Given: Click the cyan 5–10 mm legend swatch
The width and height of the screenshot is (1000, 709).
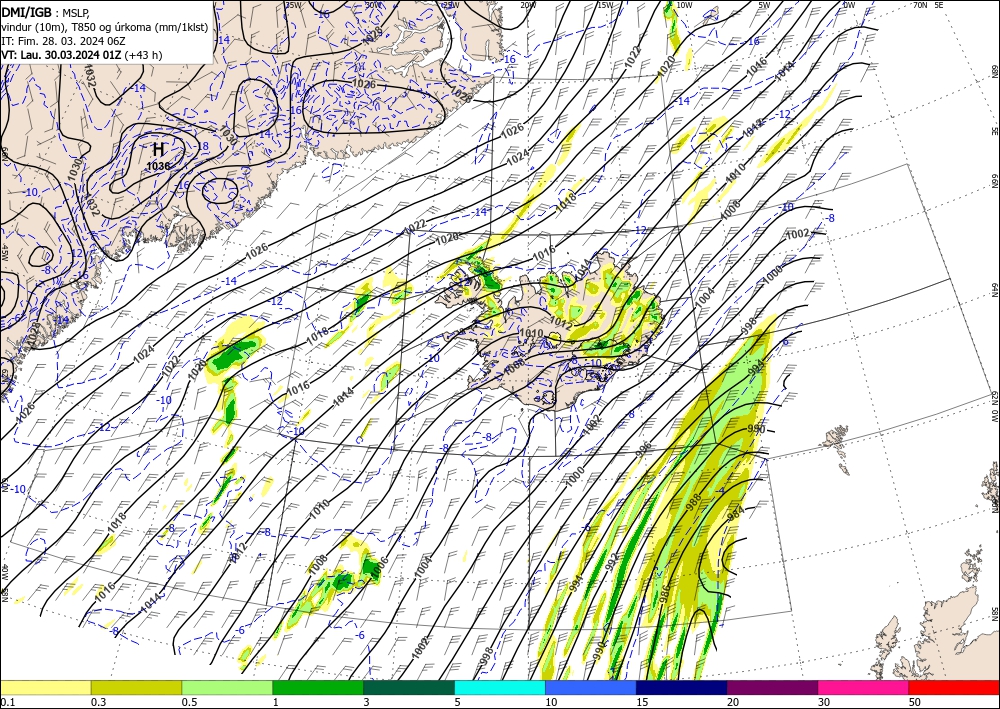Looking at the screenshot, I should point(500,687).
